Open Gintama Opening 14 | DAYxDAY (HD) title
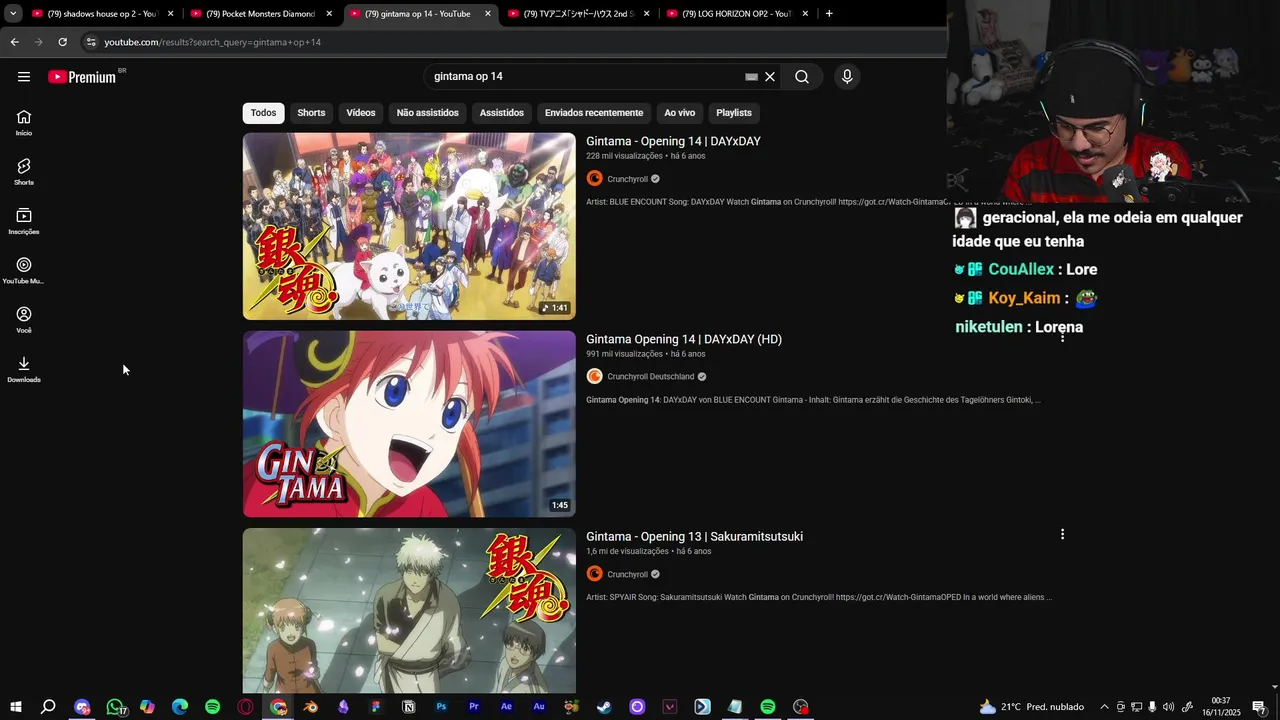1280x720 pixels. click(x=684, y=340)
